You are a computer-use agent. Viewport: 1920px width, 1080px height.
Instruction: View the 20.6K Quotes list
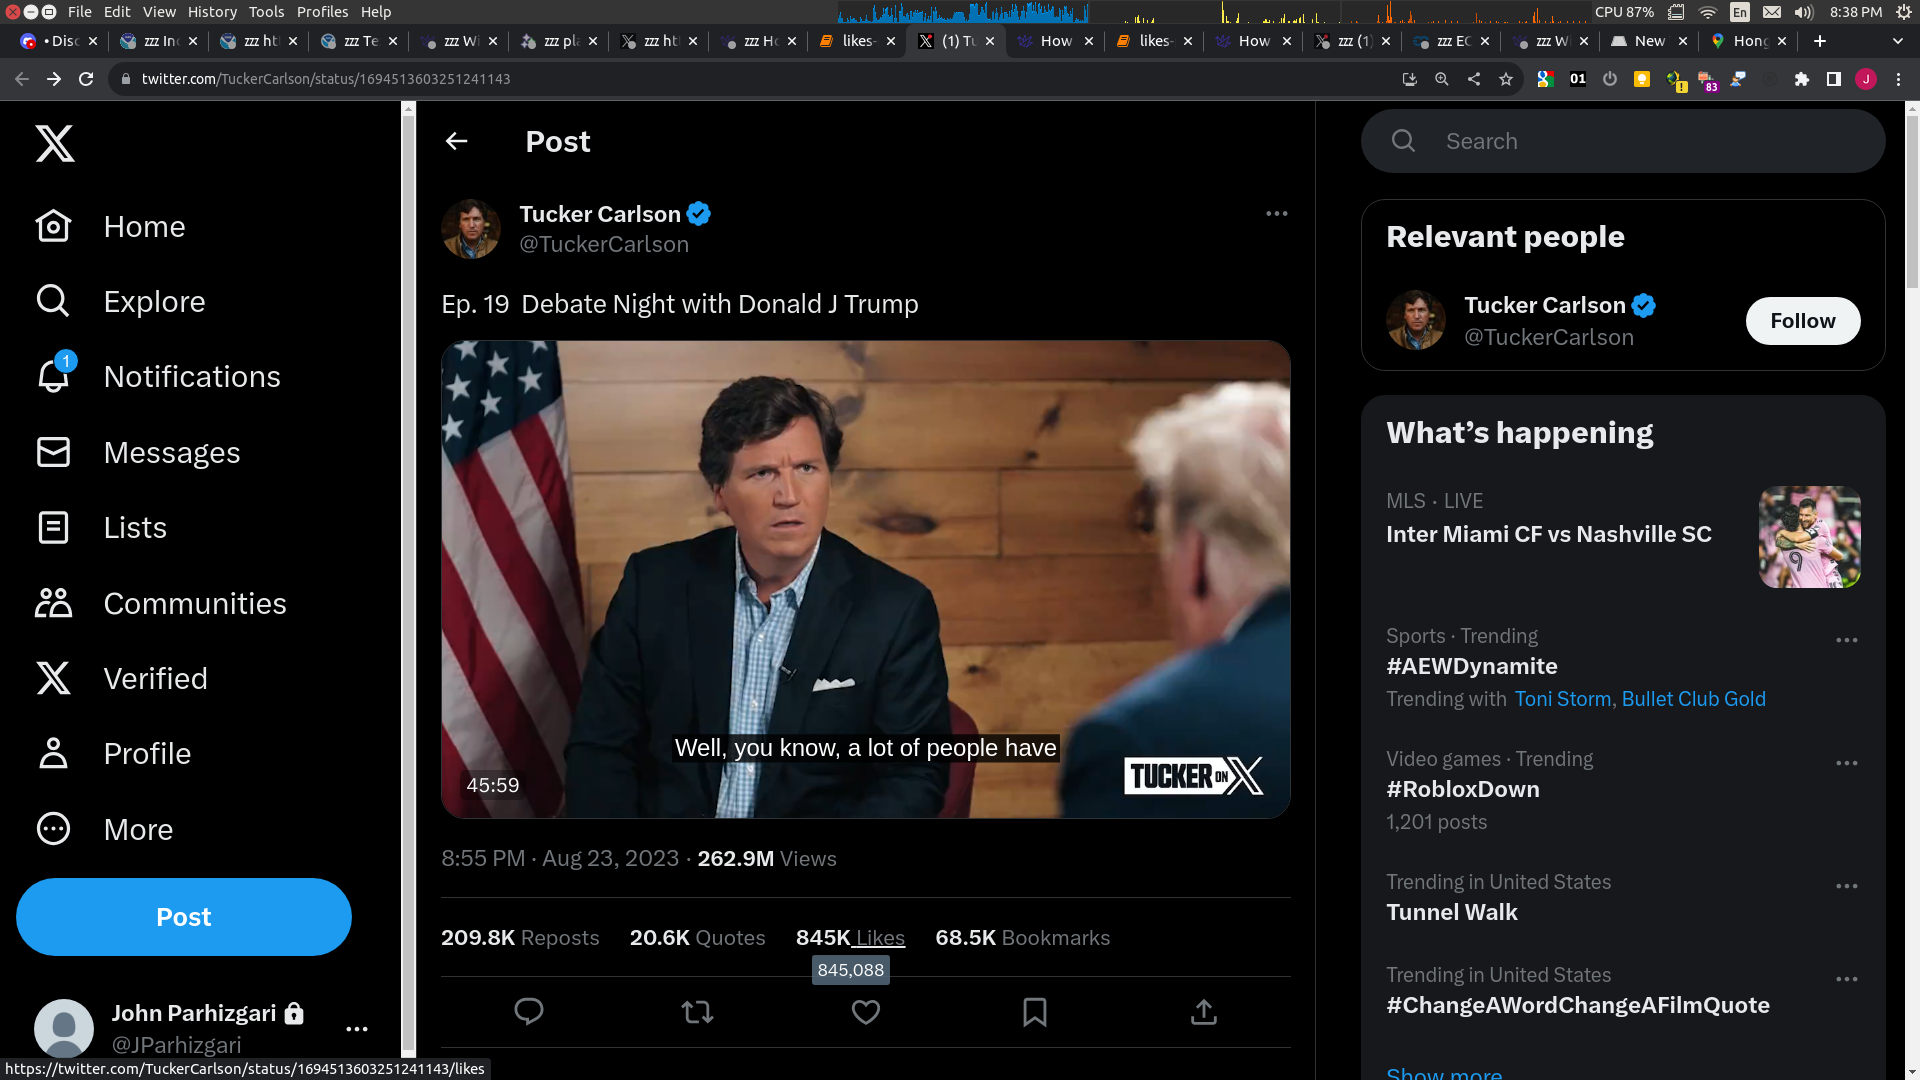click(697, 938)
